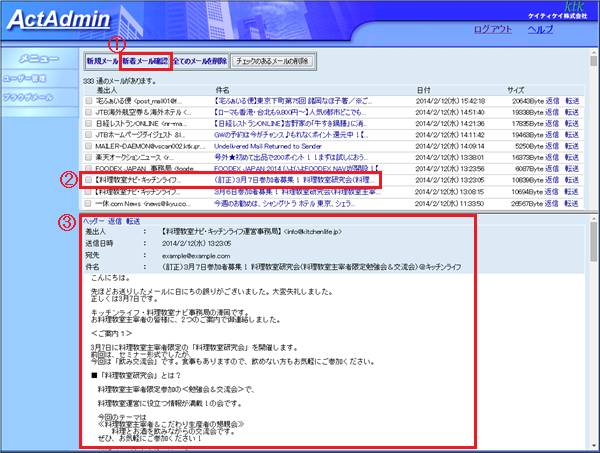Tick the MAILER-DAEMON mail checkbox
The height and width of the screenshot is (453, 600).
(x=89, y=146)
